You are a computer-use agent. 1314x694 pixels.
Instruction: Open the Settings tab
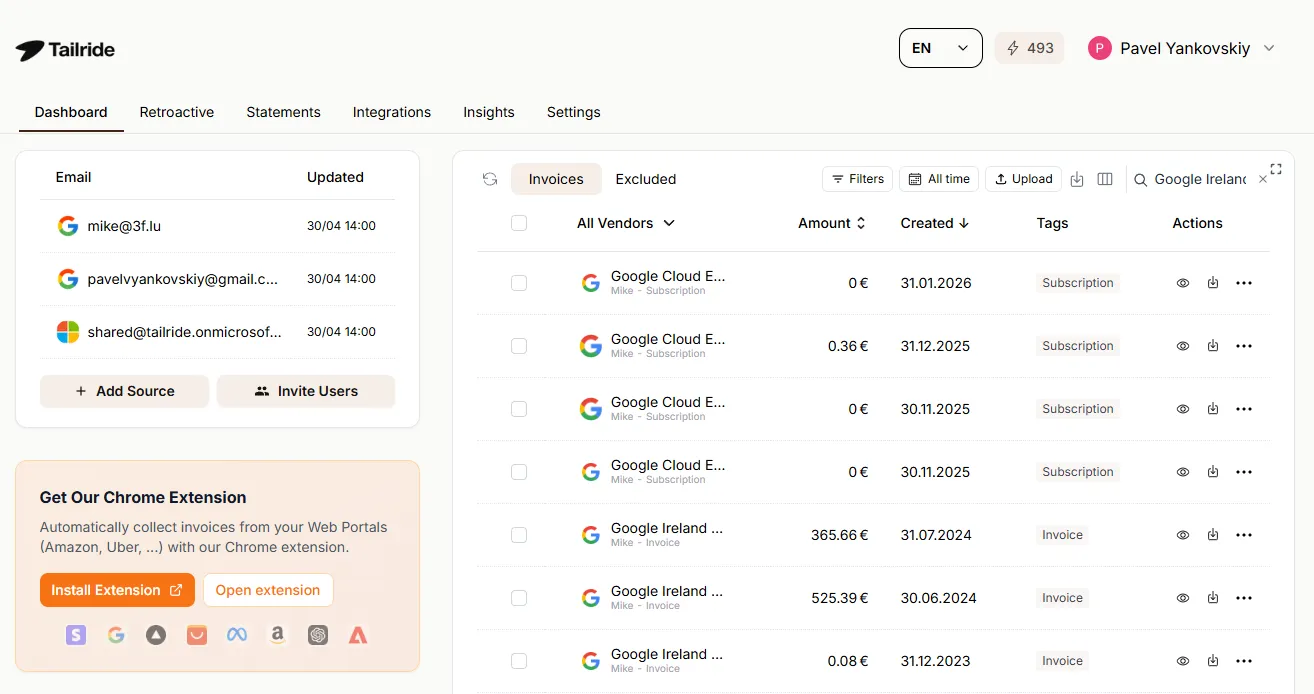point(574,112)
